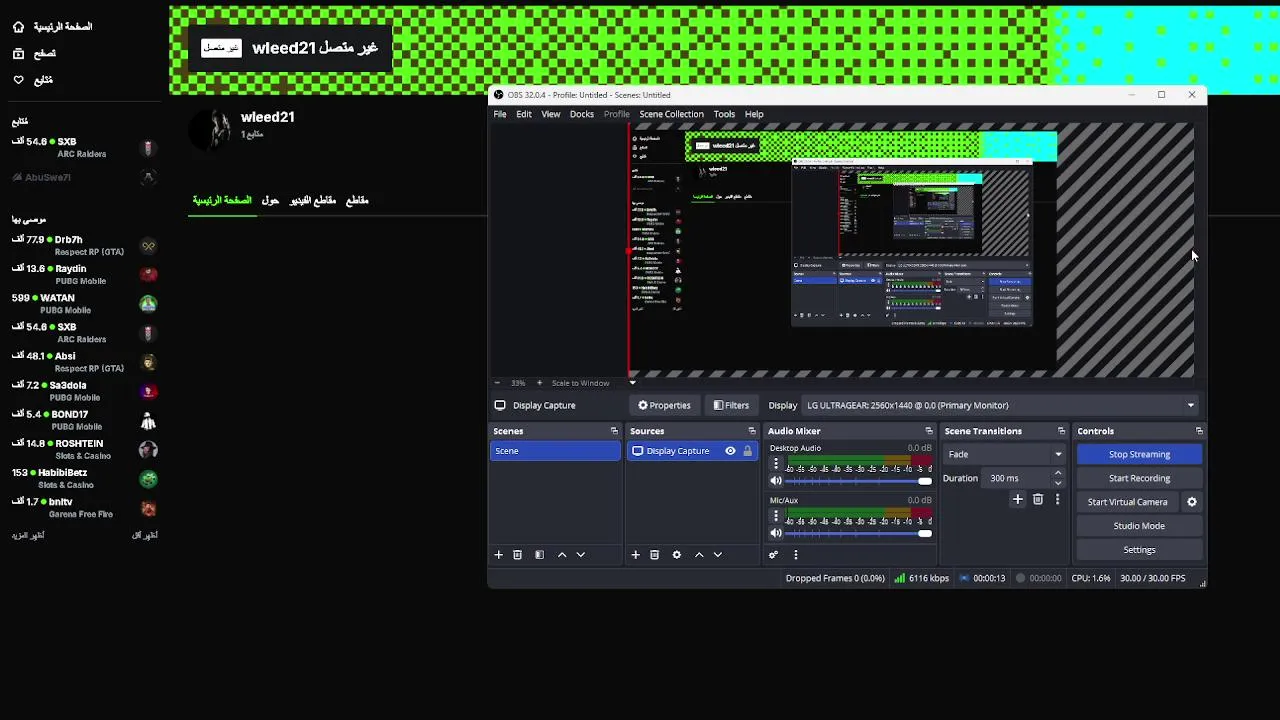Image resolution: width=1280 pixels, height=720 pixels.
Task: Toggle Studio Mode
Action: click(1139, 526)
